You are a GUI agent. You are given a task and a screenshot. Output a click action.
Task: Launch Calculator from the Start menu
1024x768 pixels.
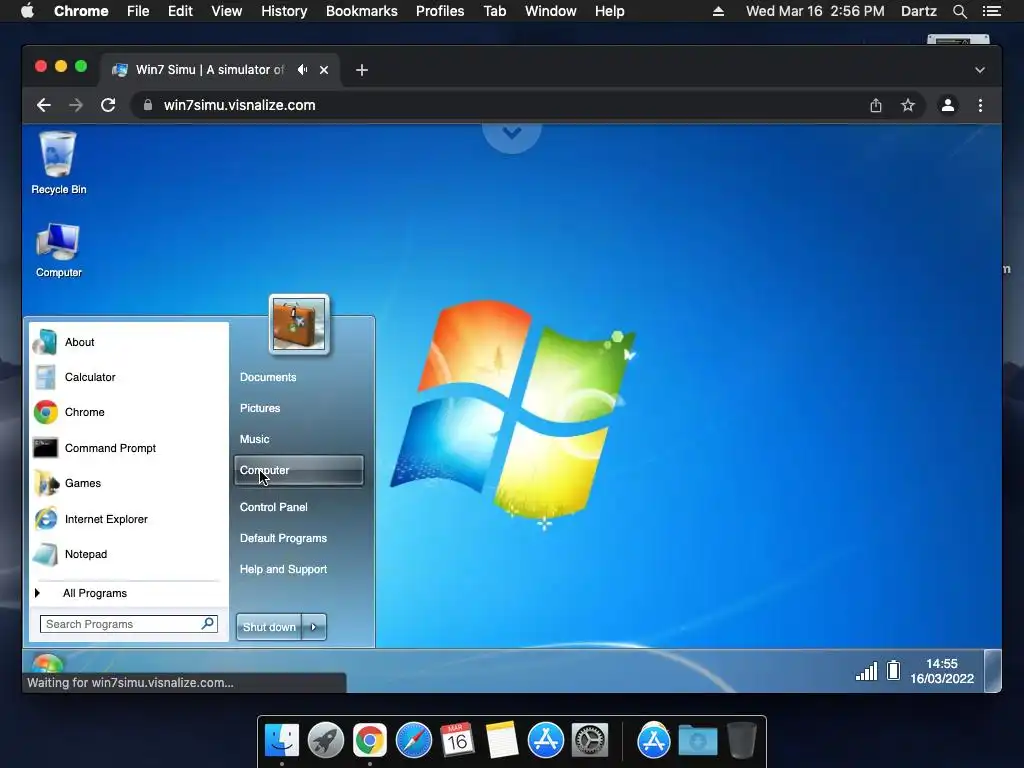click(x=89, y=377)
